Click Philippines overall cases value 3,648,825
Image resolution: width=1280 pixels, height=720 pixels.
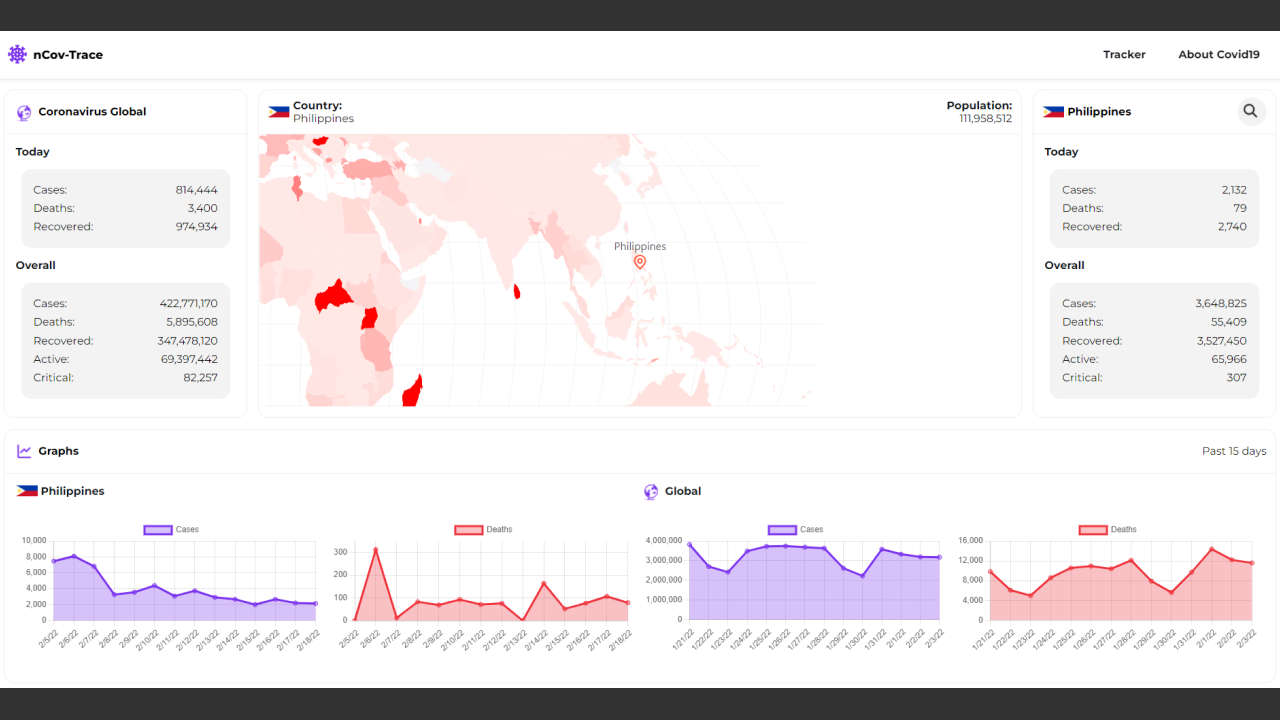(x=1221, y=304)
